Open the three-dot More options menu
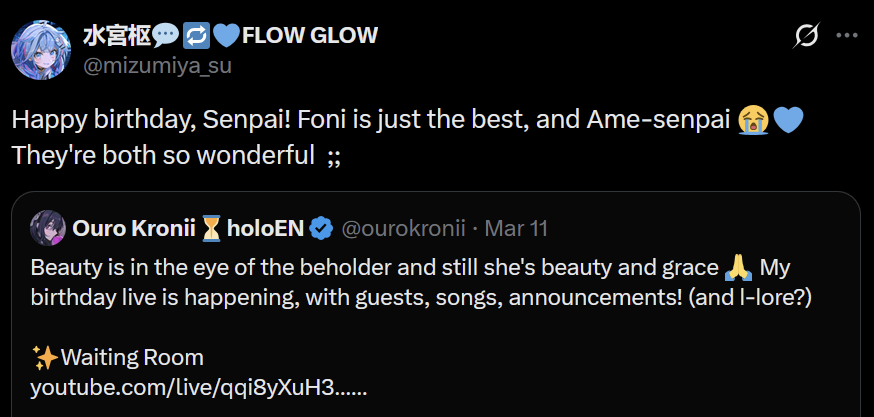This screenshot has width=874, height=417. (847, 36)
